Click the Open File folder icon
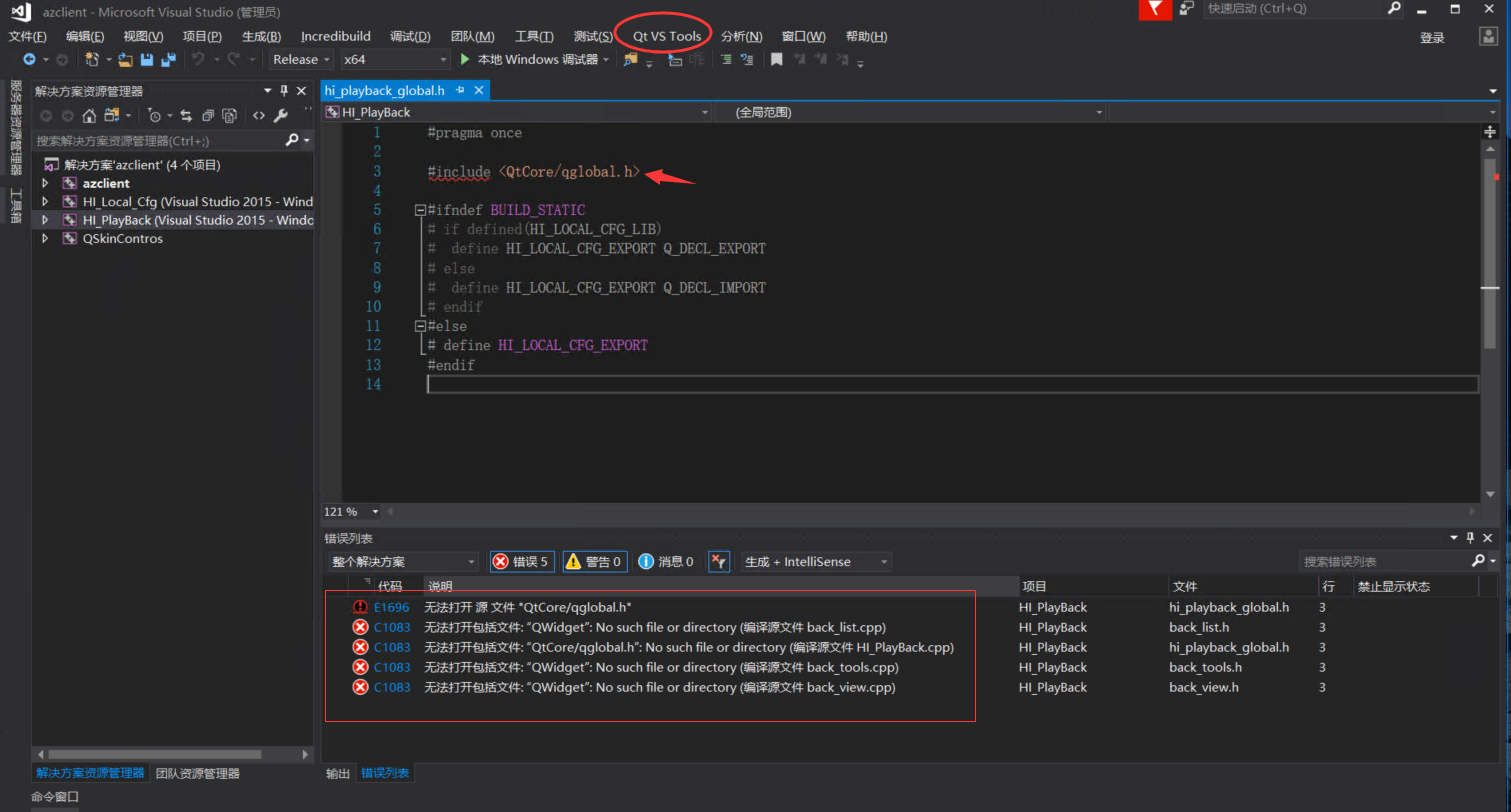Viewport: 1511px width, 812px height. (x=125, y=60)
